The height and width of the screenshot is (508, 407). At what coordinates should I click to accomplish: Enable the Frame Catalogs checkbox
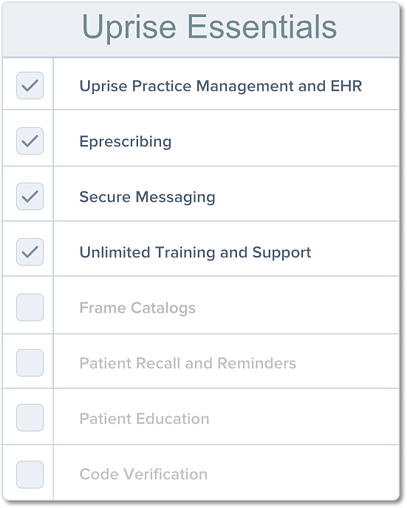[30, 307]
